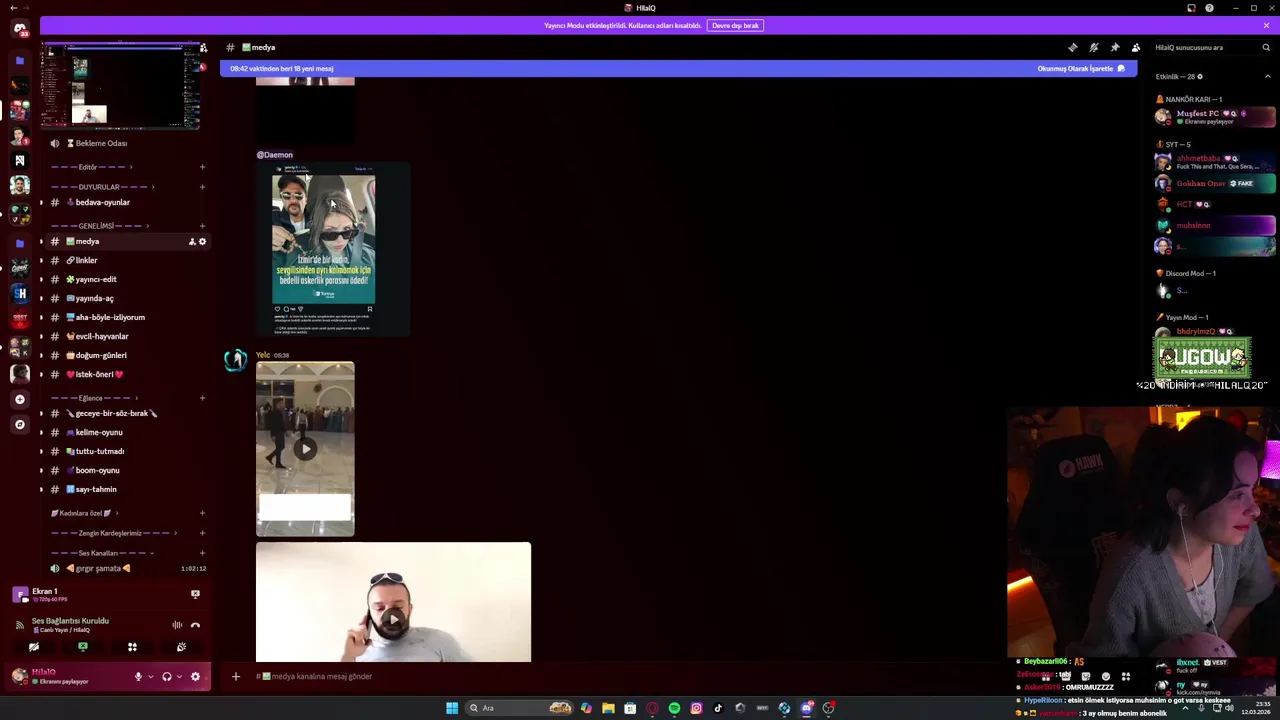Collapse the 'Etkinlik — 28' section chevron
Image resolution: width=1280 pixels, height=720 pixels.
(x=1268, y=76)
